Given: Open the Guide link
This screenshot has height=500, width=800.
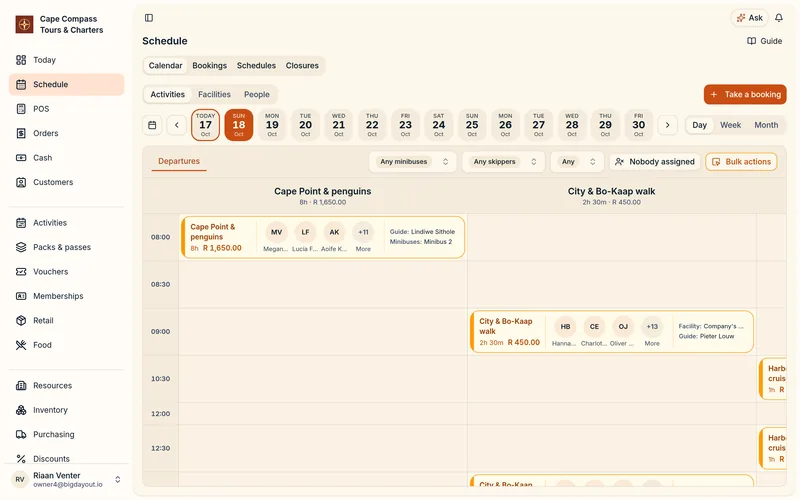Looking at the screenshot, I should [x=764, y=41].
